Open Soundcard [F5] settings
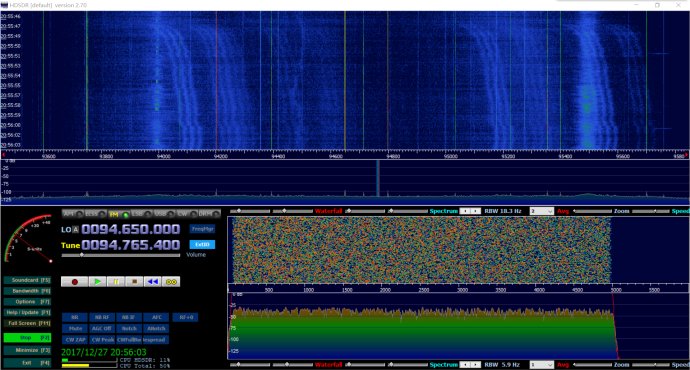Screen dimensions: 690x370 27,280
